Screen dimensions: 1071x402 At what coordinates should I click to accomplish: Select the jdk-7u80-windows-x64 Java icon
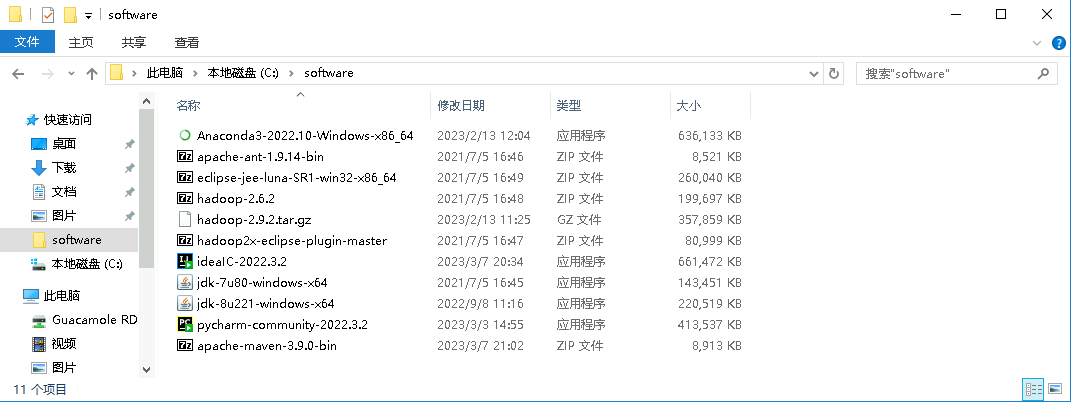click(184, 283)
